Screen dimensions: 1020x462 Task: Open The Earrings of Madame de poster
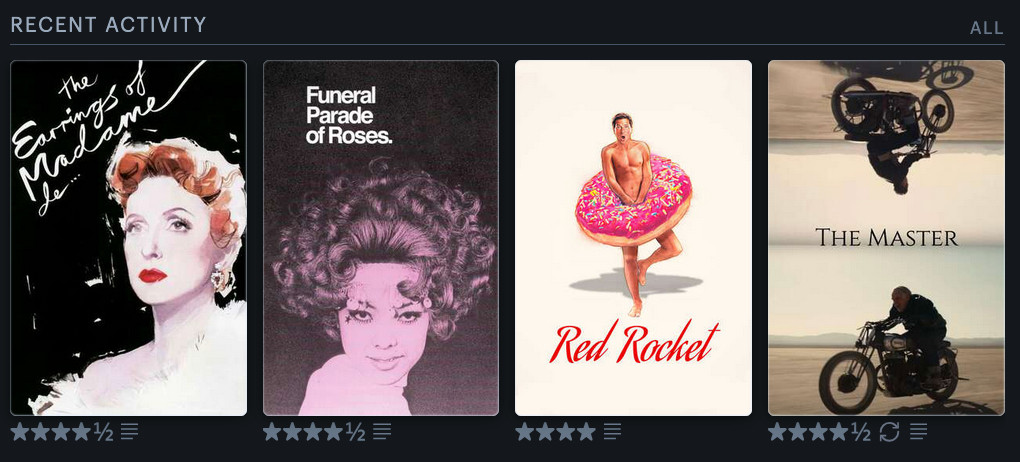pos(129,238)
